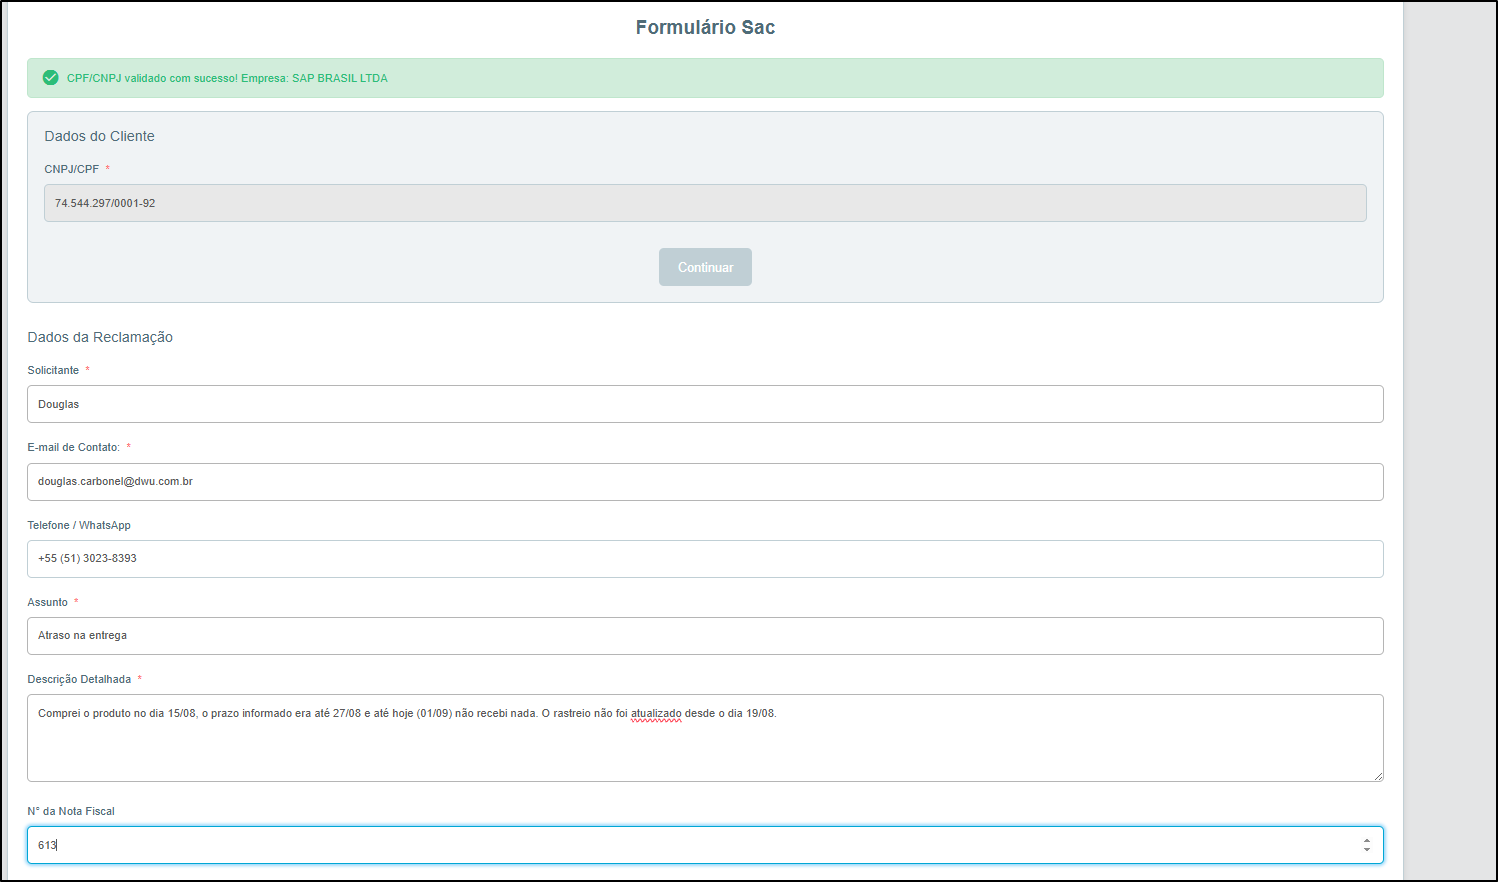The height and width of the screenshot is (882, 1498).
Task: Click the Nº da Nota Fiscal number field
Action: point(705,845)
